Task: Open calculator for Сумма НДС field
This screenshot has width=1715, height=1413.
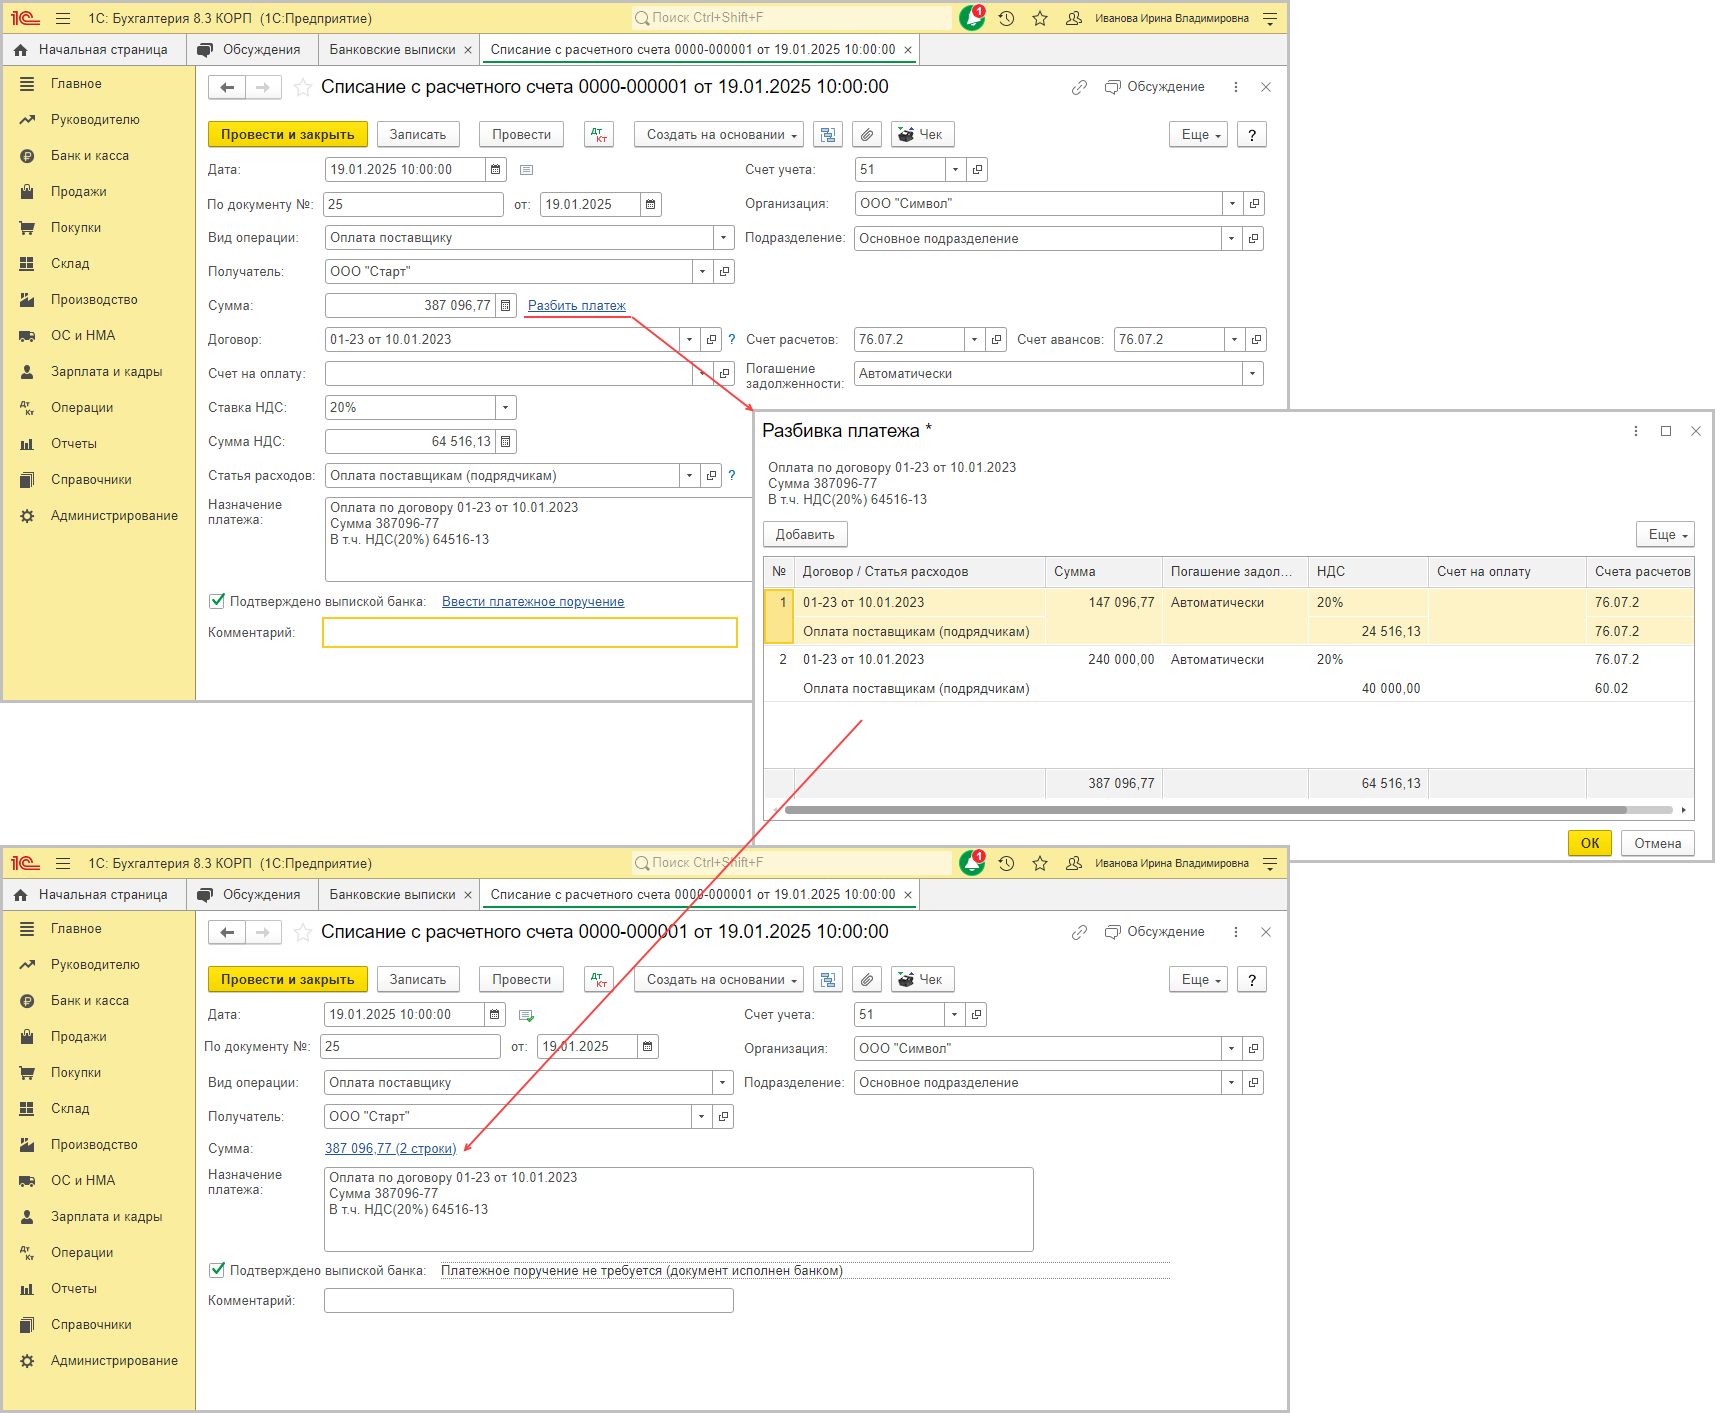Action: click(506, 442)
